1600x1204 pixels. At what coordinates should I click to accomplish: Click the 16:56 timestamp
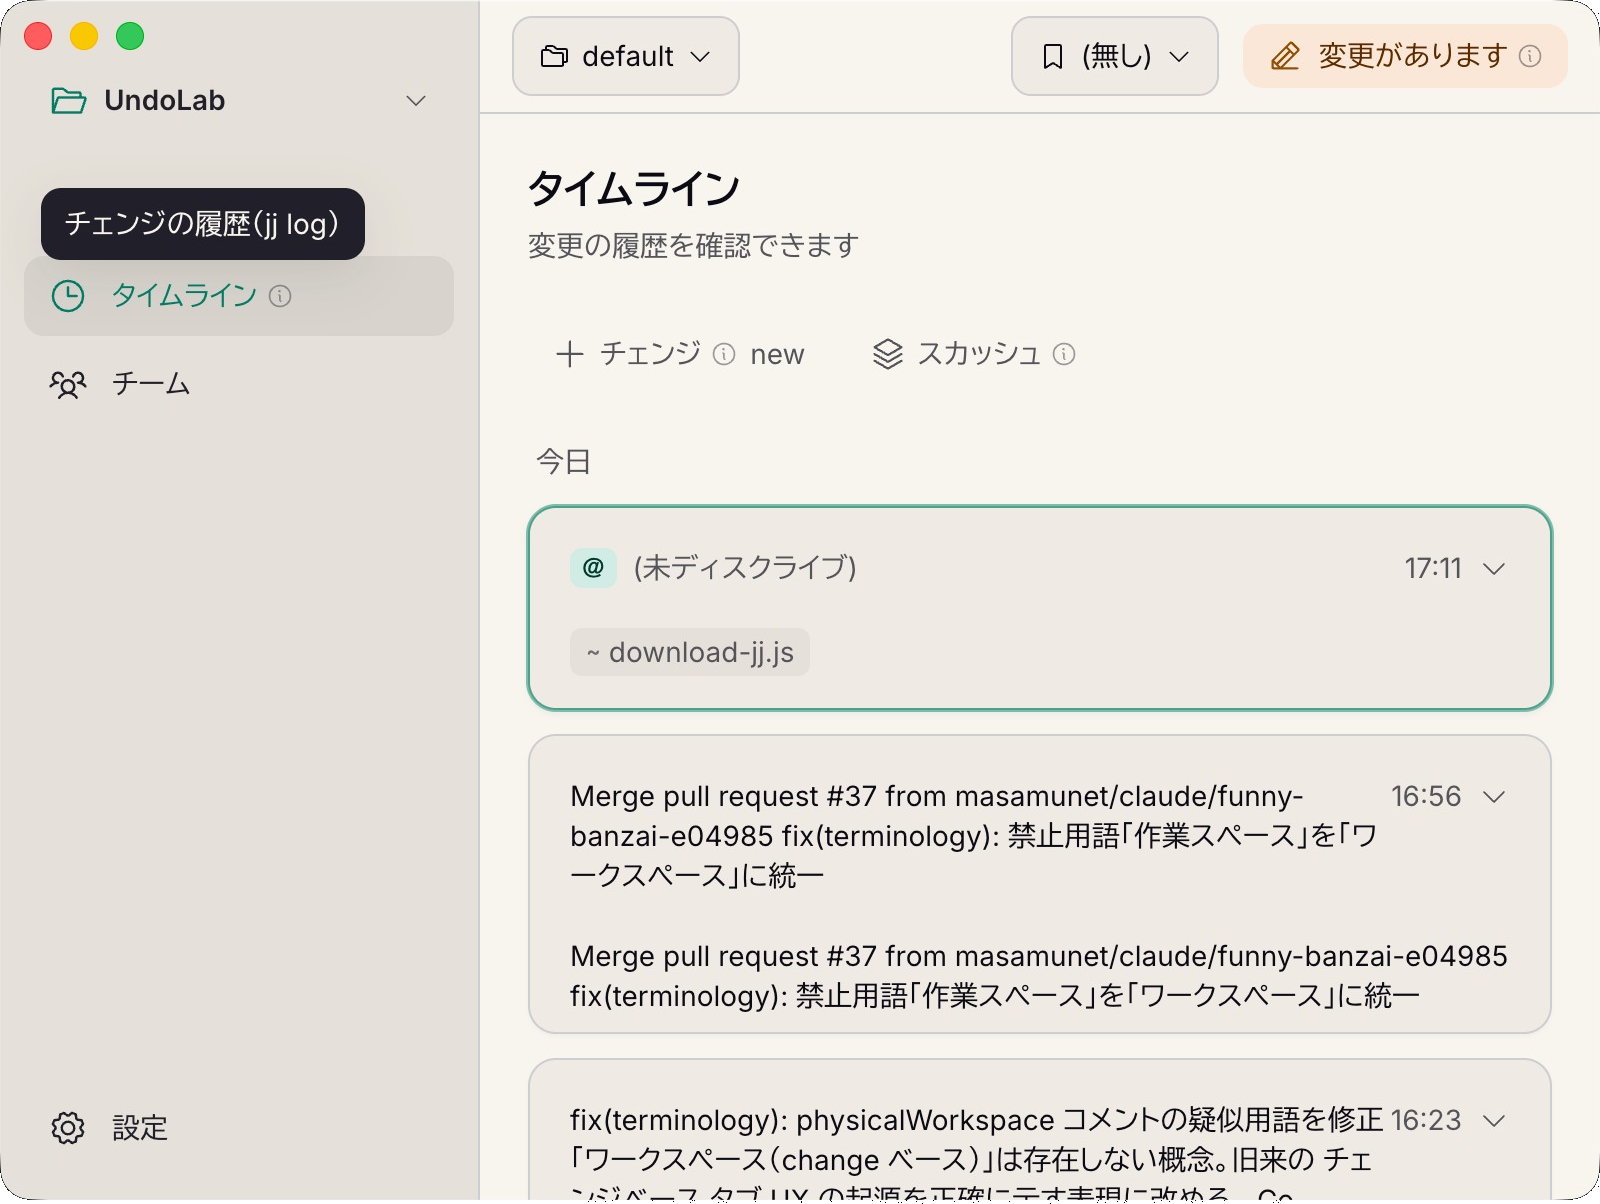1426,796
